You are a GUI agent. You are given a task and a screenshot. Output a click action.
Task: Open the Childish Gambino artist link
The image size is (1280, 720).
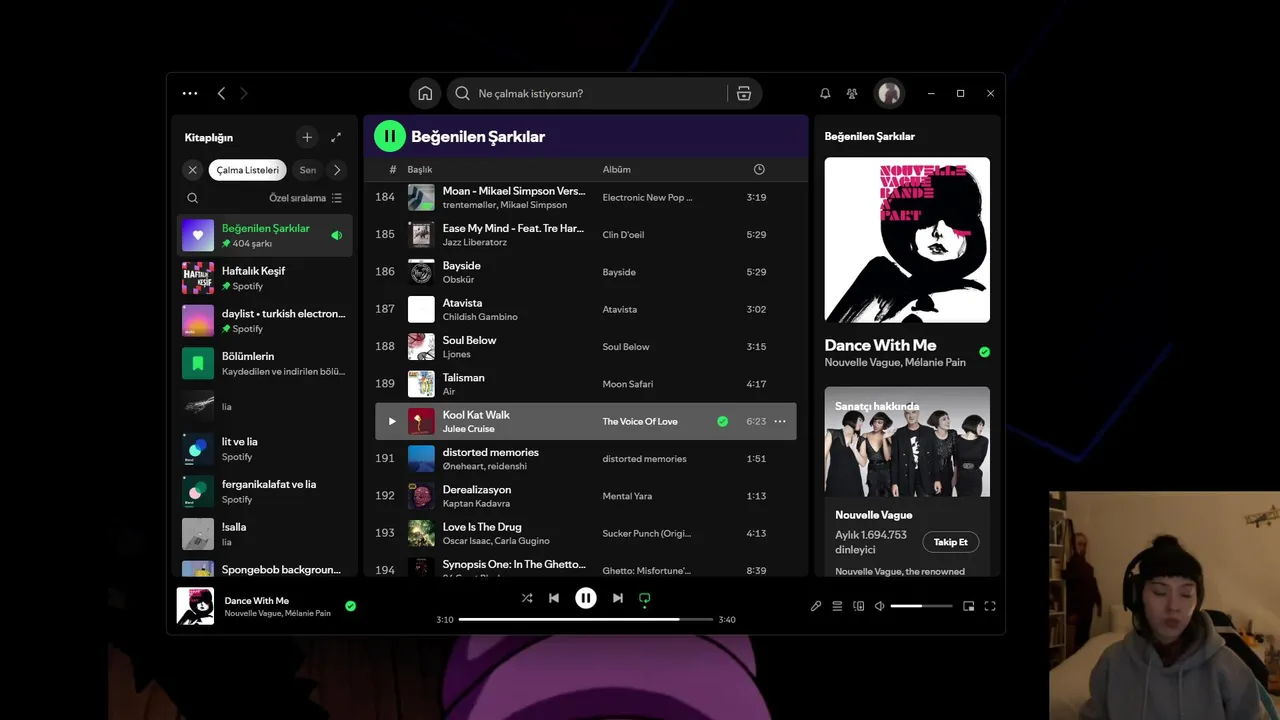point(480,317)
